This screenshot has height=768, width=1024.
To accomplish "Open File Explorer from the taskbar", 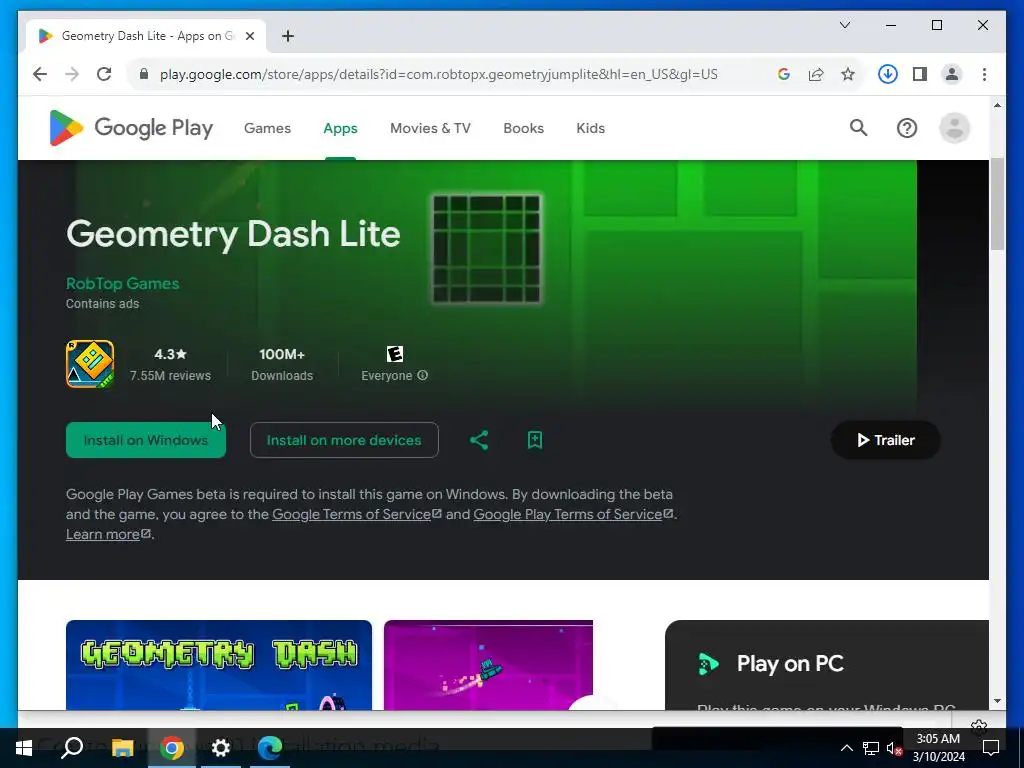I will pyautogui.click(x=122, y=748).
